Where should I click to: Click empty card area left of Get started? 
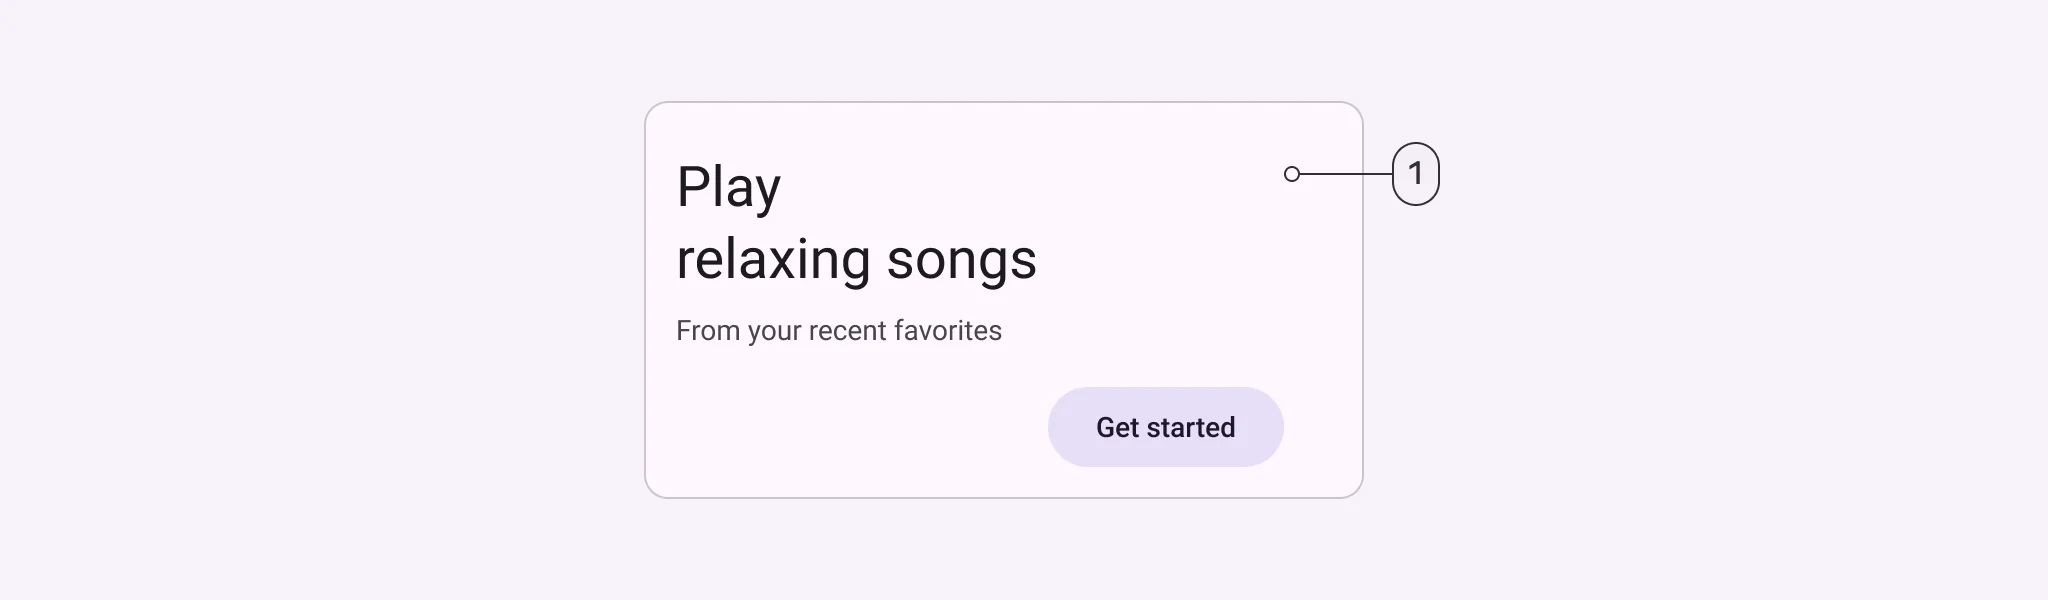850,428
